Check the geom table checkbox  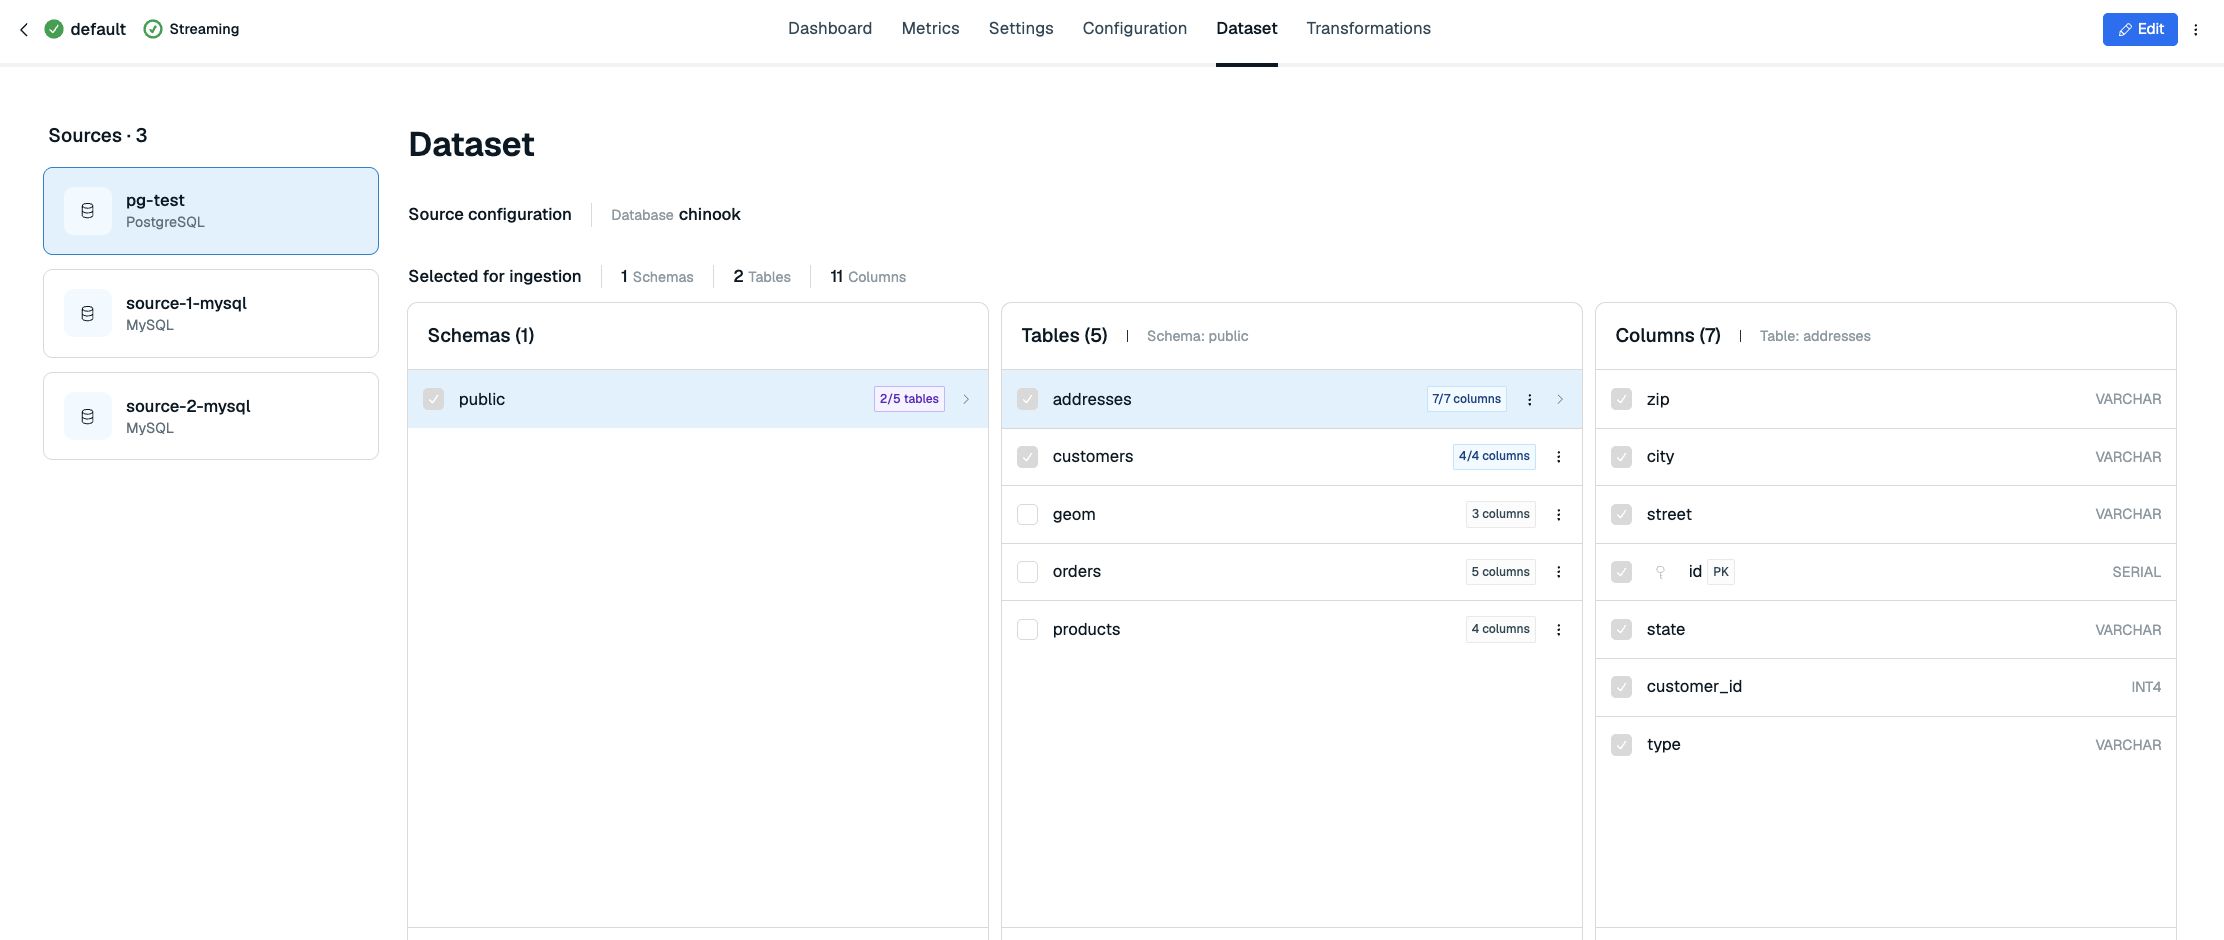click(x=1027, y=515)
